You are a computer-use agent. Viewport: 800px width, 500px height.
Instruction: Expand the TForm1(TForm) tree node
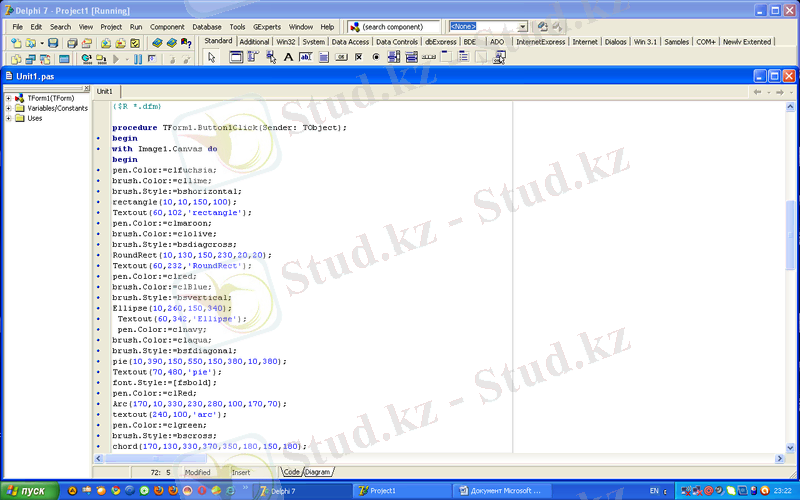coord(8,98)
